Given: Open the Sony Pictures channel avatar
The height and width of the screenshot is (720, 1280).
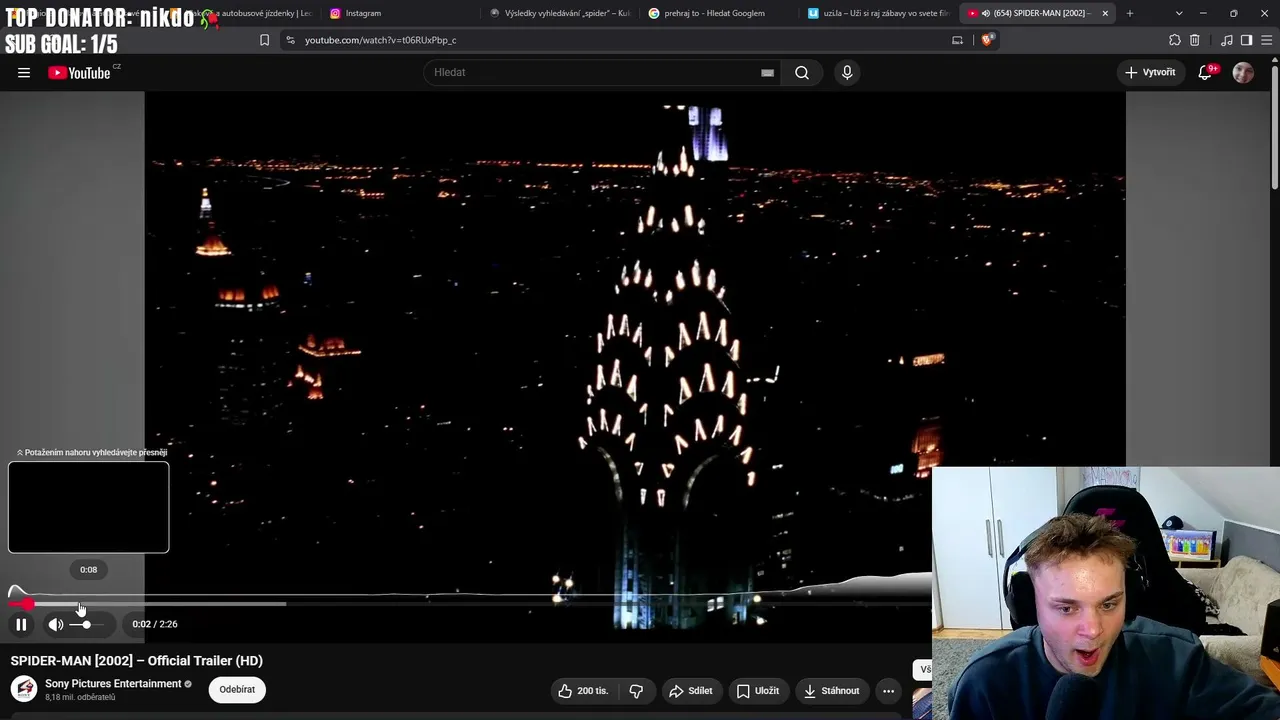Looking at the screenshot, I should 24,689.
